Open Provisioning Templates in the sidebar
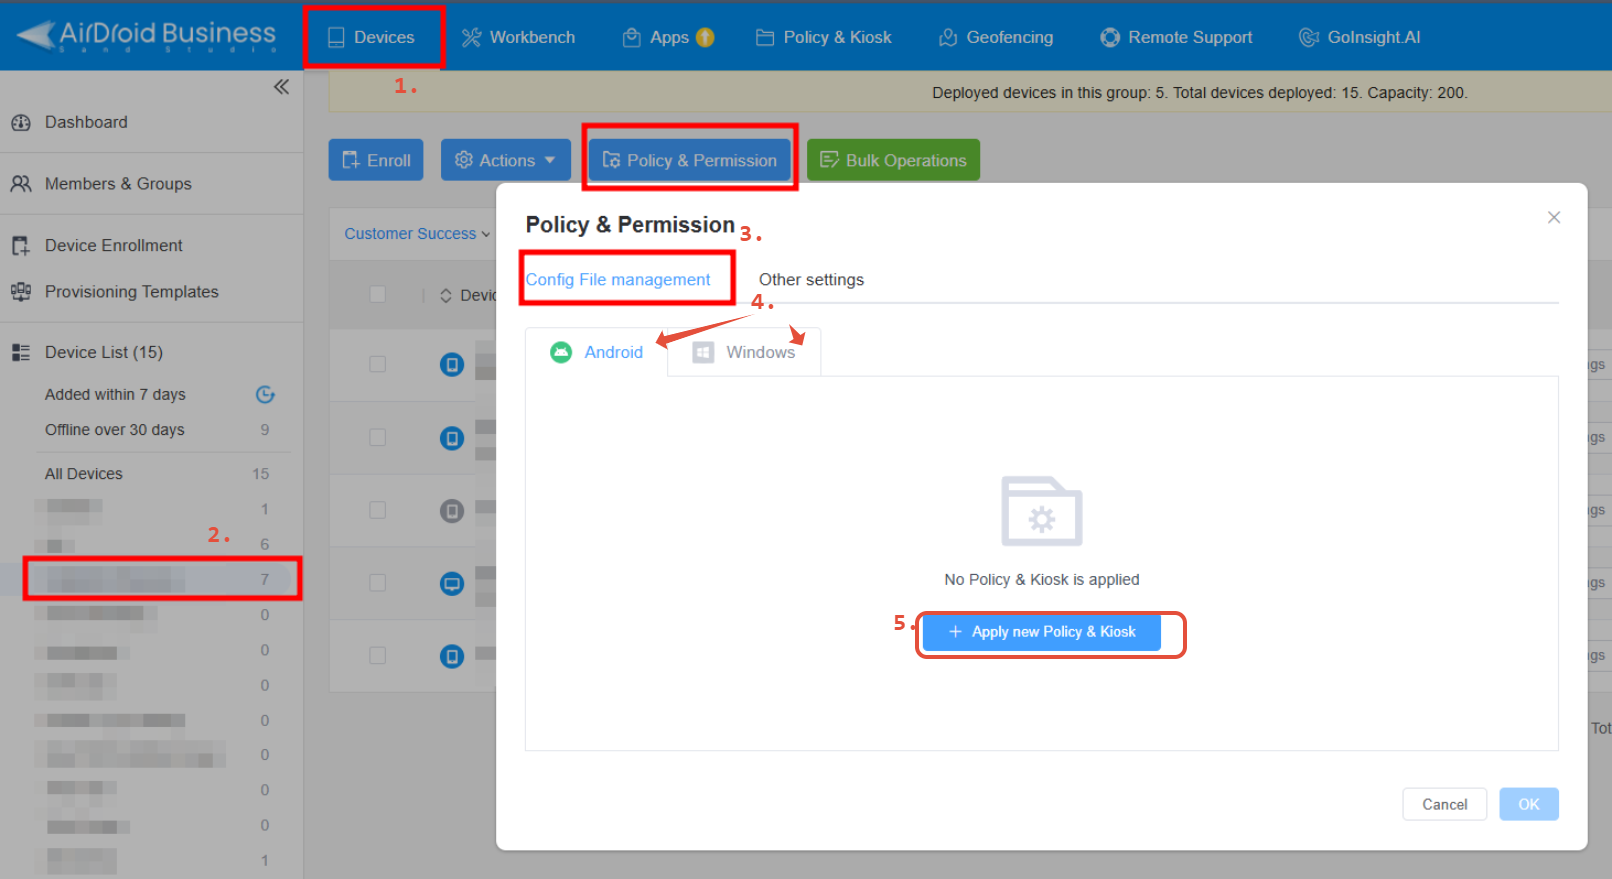1612x879 pixels. tap(131, 292)
